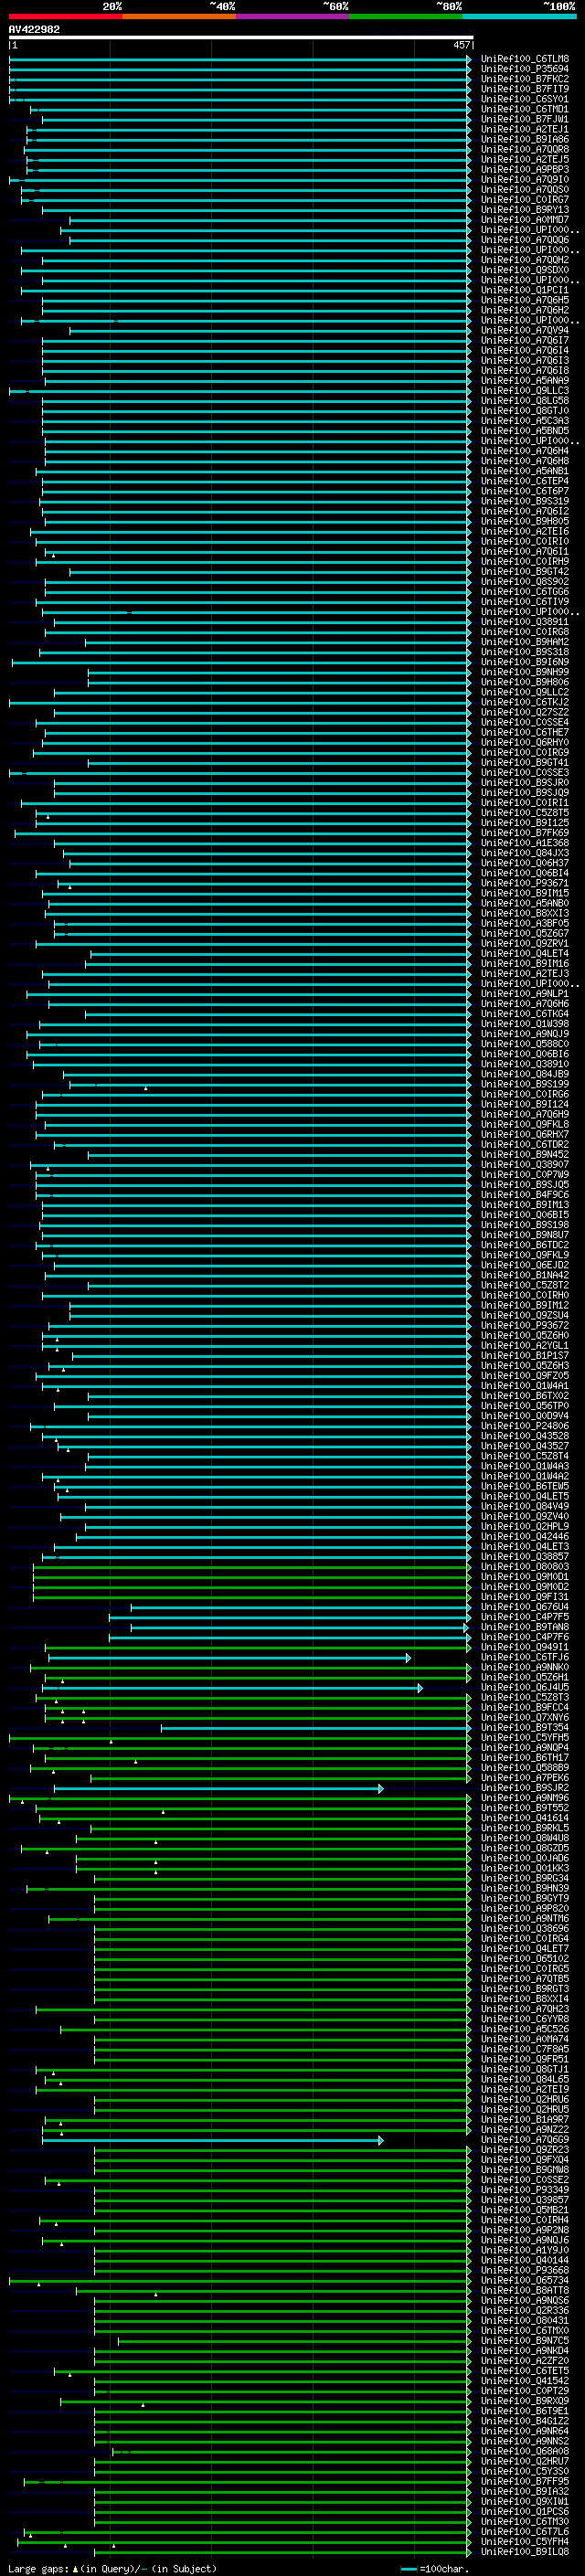Click the red ~20% identity legend segment
Screen dimensions: 585x2576
click(65, 16)
